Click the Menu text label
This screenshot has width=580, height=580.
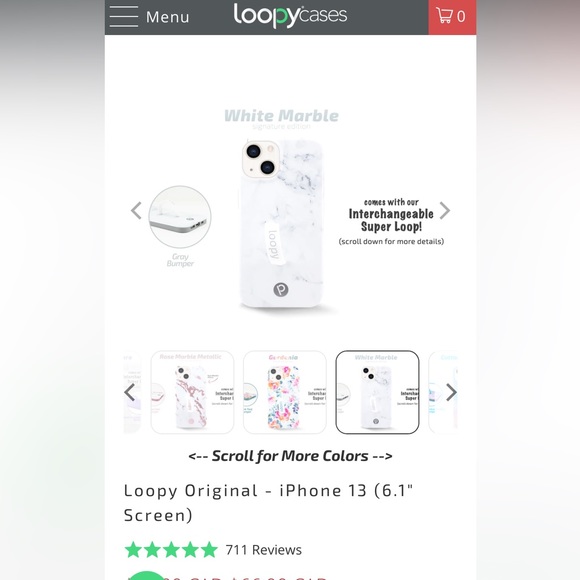[x=168, y=17]
